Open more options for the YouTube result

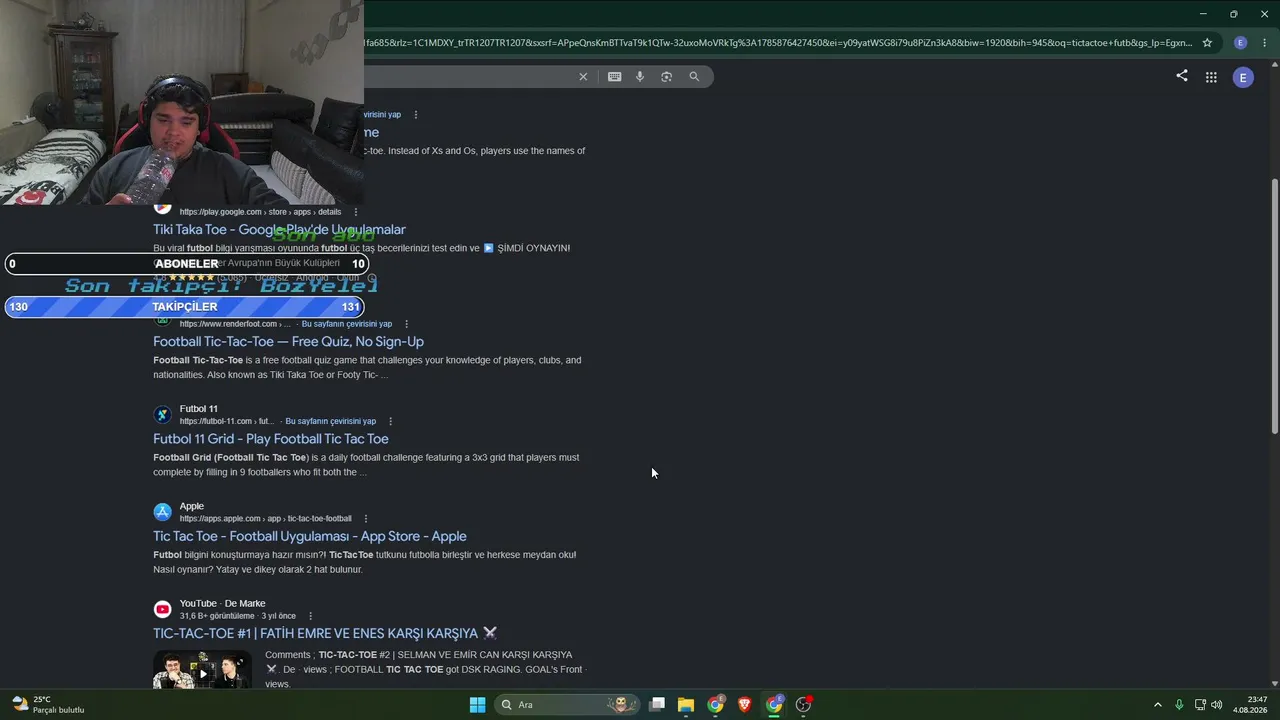coord(311,616)
